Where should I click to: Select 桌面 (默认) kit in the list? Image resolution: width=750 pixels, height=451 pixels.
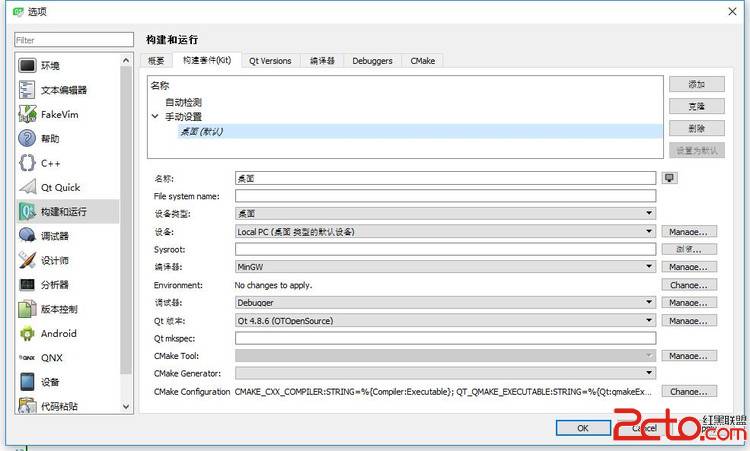pyautogui.click(x=419, y=132)
